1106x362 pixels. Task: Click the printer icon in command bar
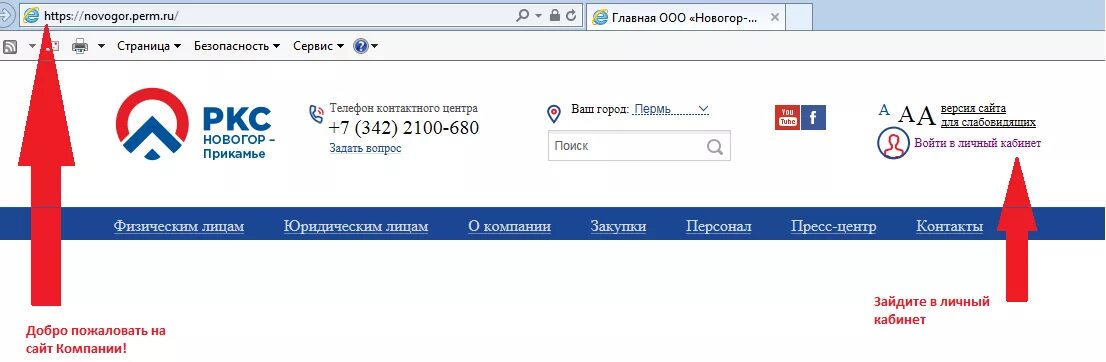pyautogui.click(x=80, y=47)
